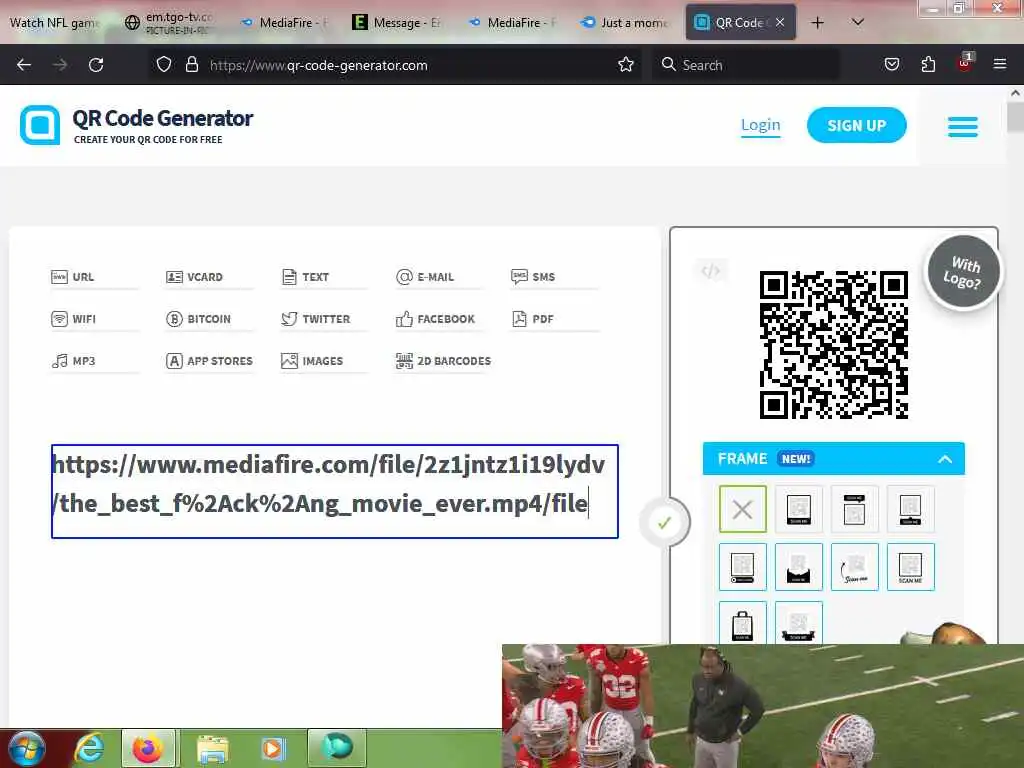Open the site hamburger menu

(963, 127)
